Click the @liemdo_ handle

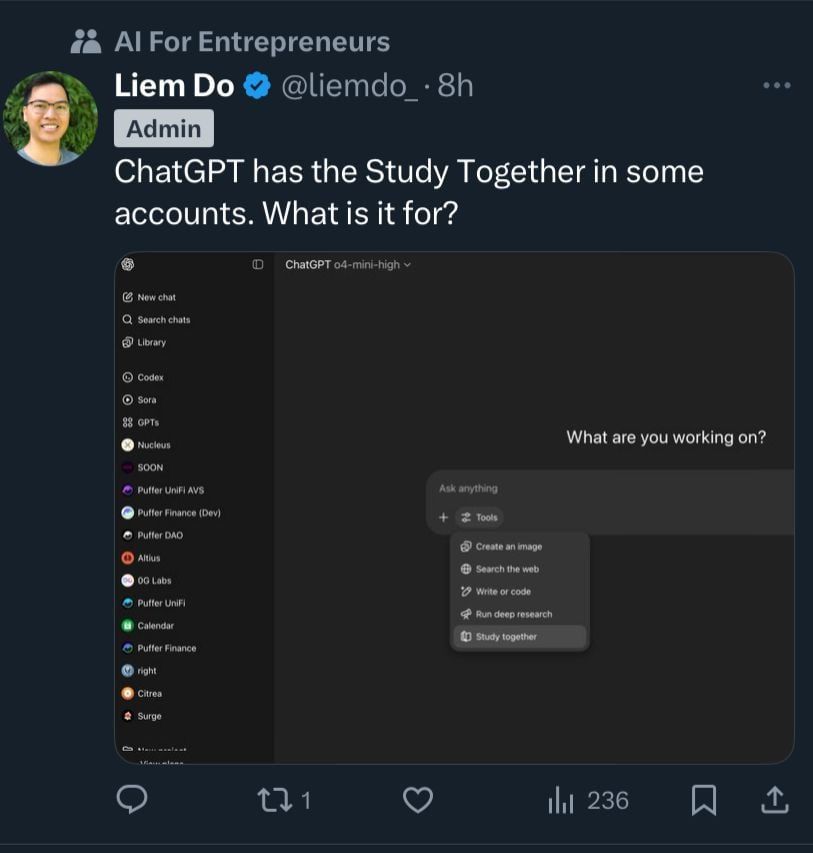[350, 86]
